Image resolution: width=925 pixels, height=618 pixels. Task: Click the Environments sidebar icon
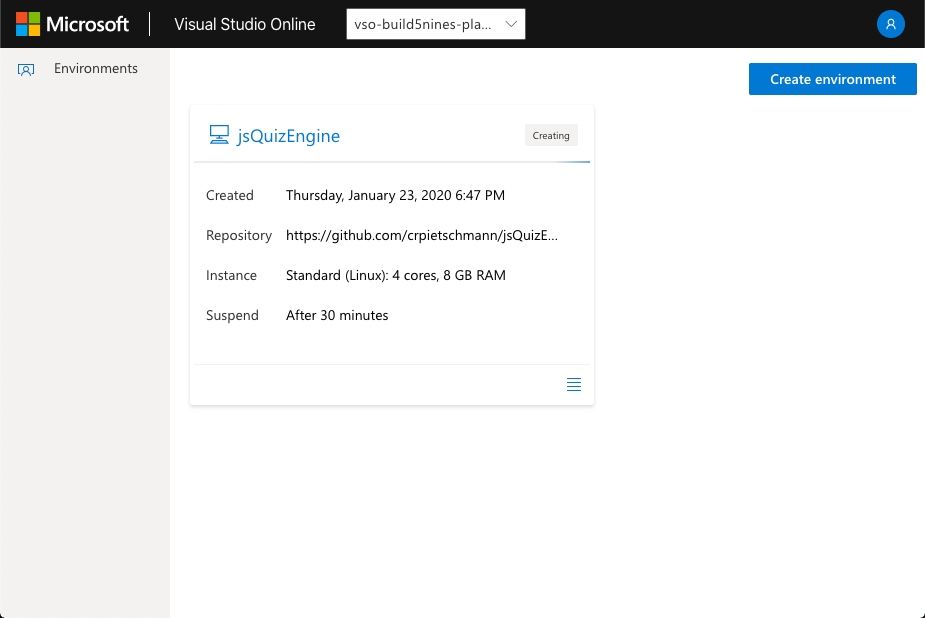click(x=26, y=70)
